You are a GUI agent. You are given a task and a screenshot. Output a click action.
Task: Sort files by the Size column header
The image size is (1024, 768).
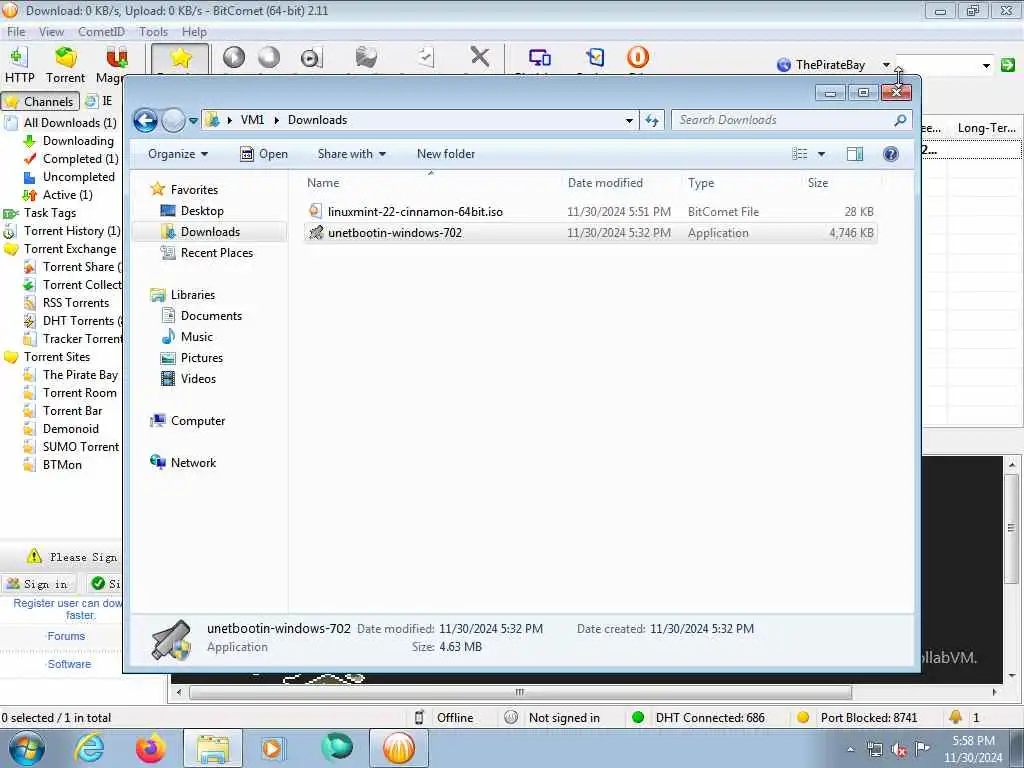pos(818,183)
